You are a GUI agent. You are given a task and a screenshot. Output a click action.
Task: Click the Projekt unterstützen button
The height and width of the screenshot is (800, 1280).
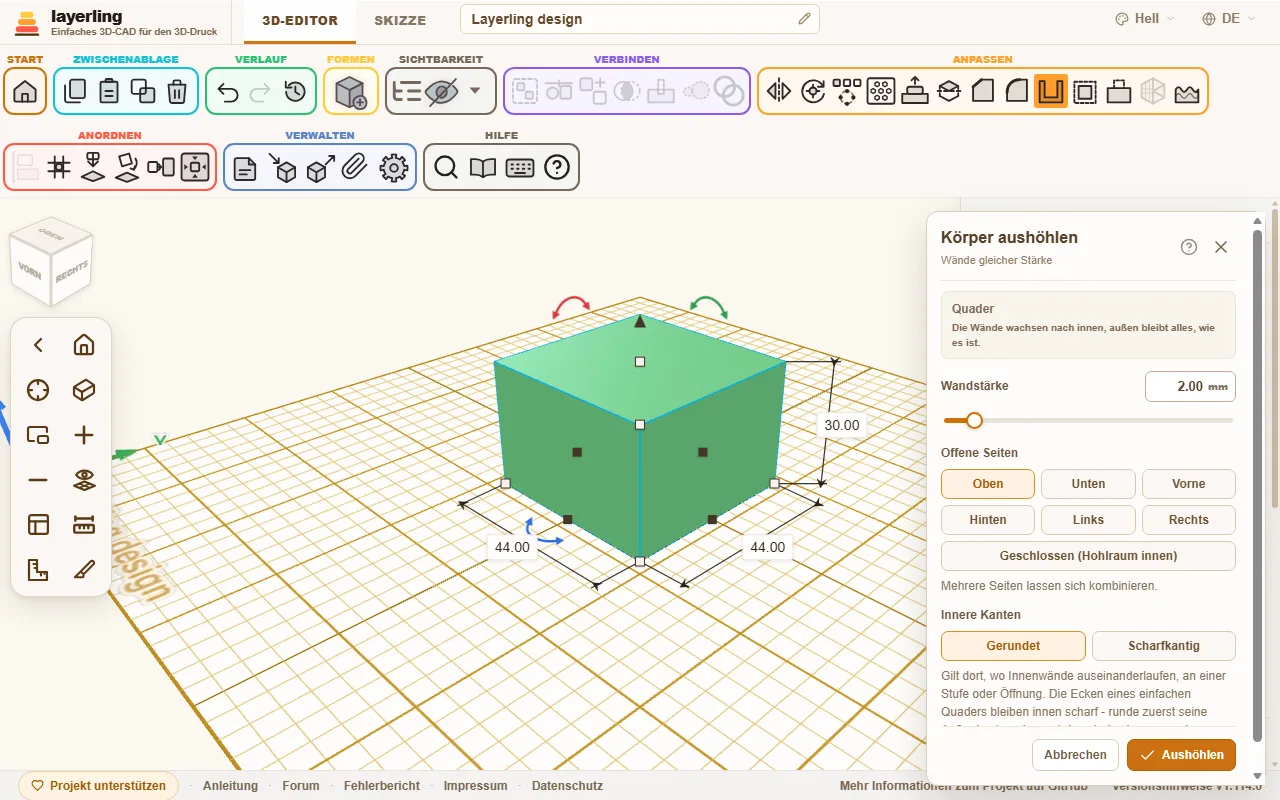pos(99,786)
